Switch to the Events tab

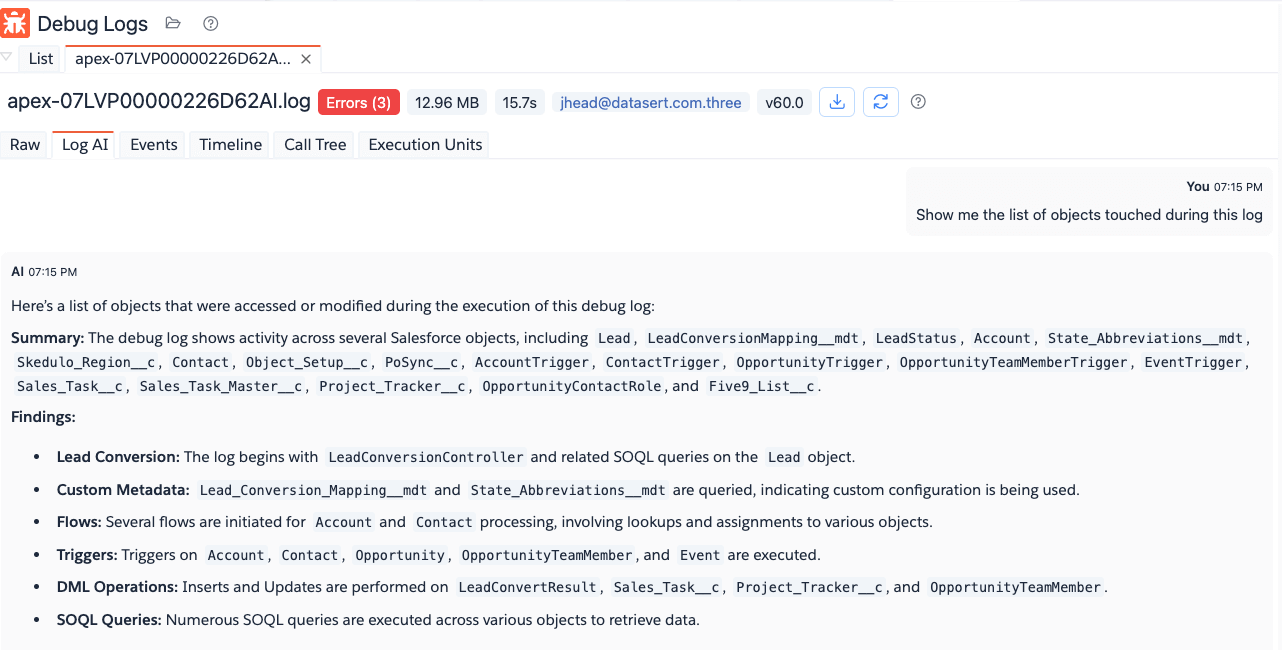[x=154, y=145]
